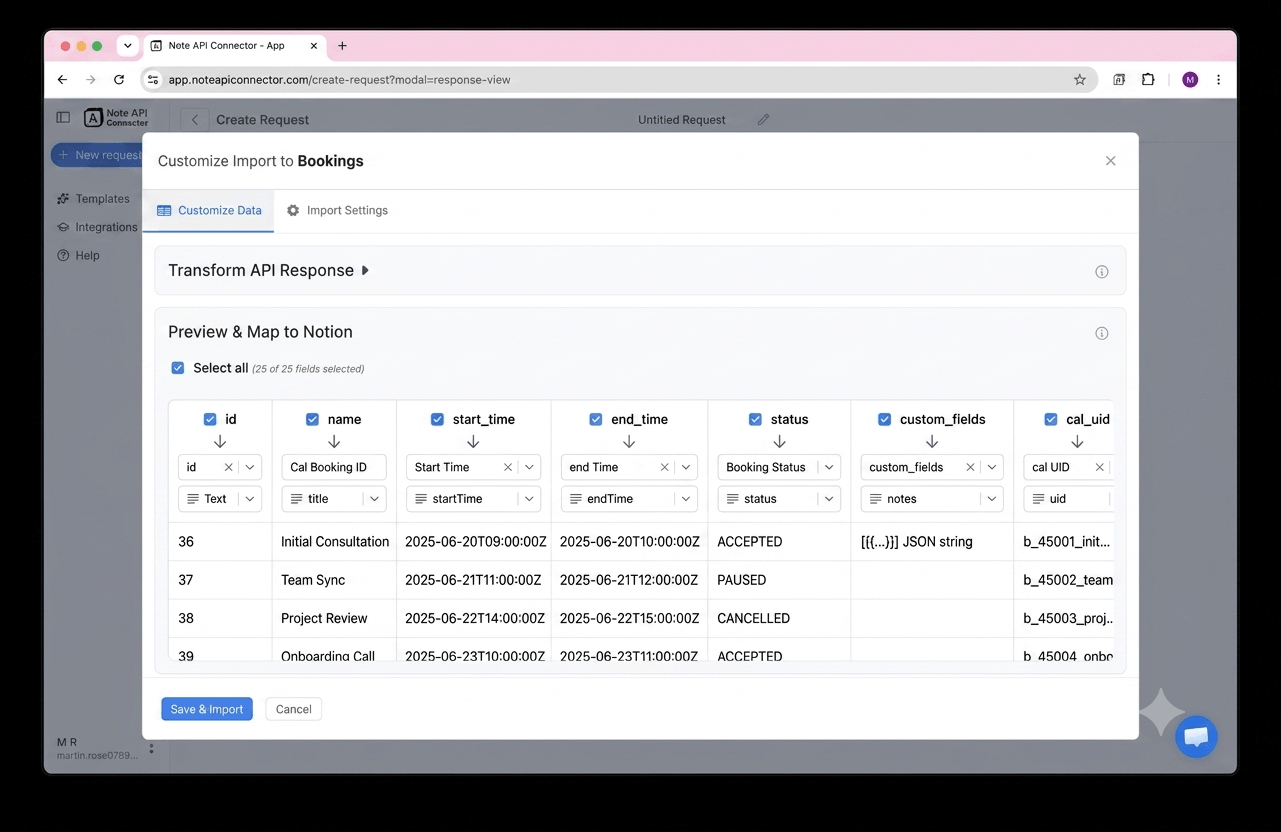Open the browser extensions puzzle icon
The image size is (1281, 832).
[x=1148, y=80]
